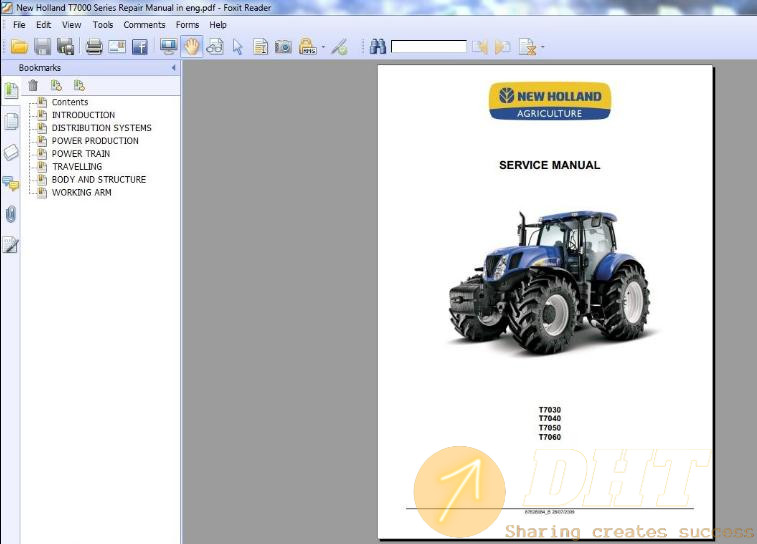757x544 pixels.
Task: Open the Bookmarks sidebar panel tab
Action: point(11,90)
